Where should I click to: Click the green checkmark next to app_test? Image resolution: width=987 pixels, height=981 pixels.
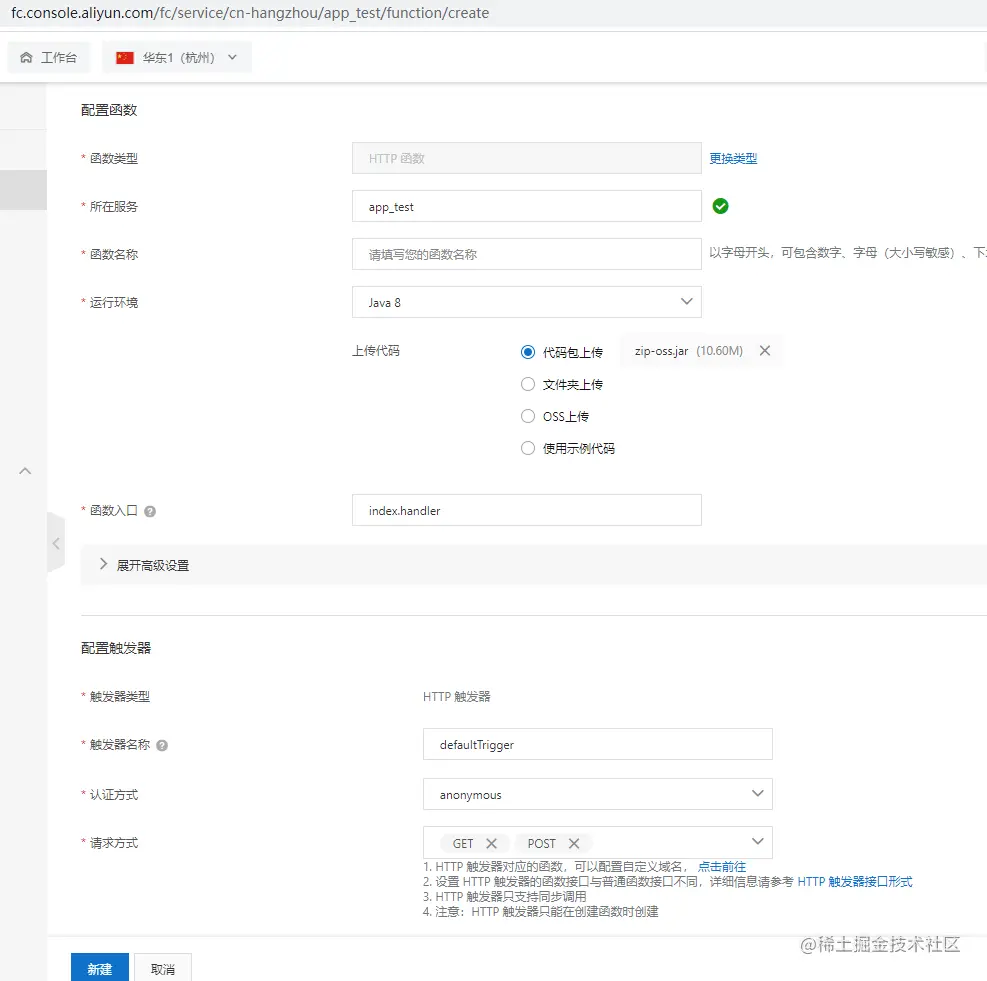720,206
